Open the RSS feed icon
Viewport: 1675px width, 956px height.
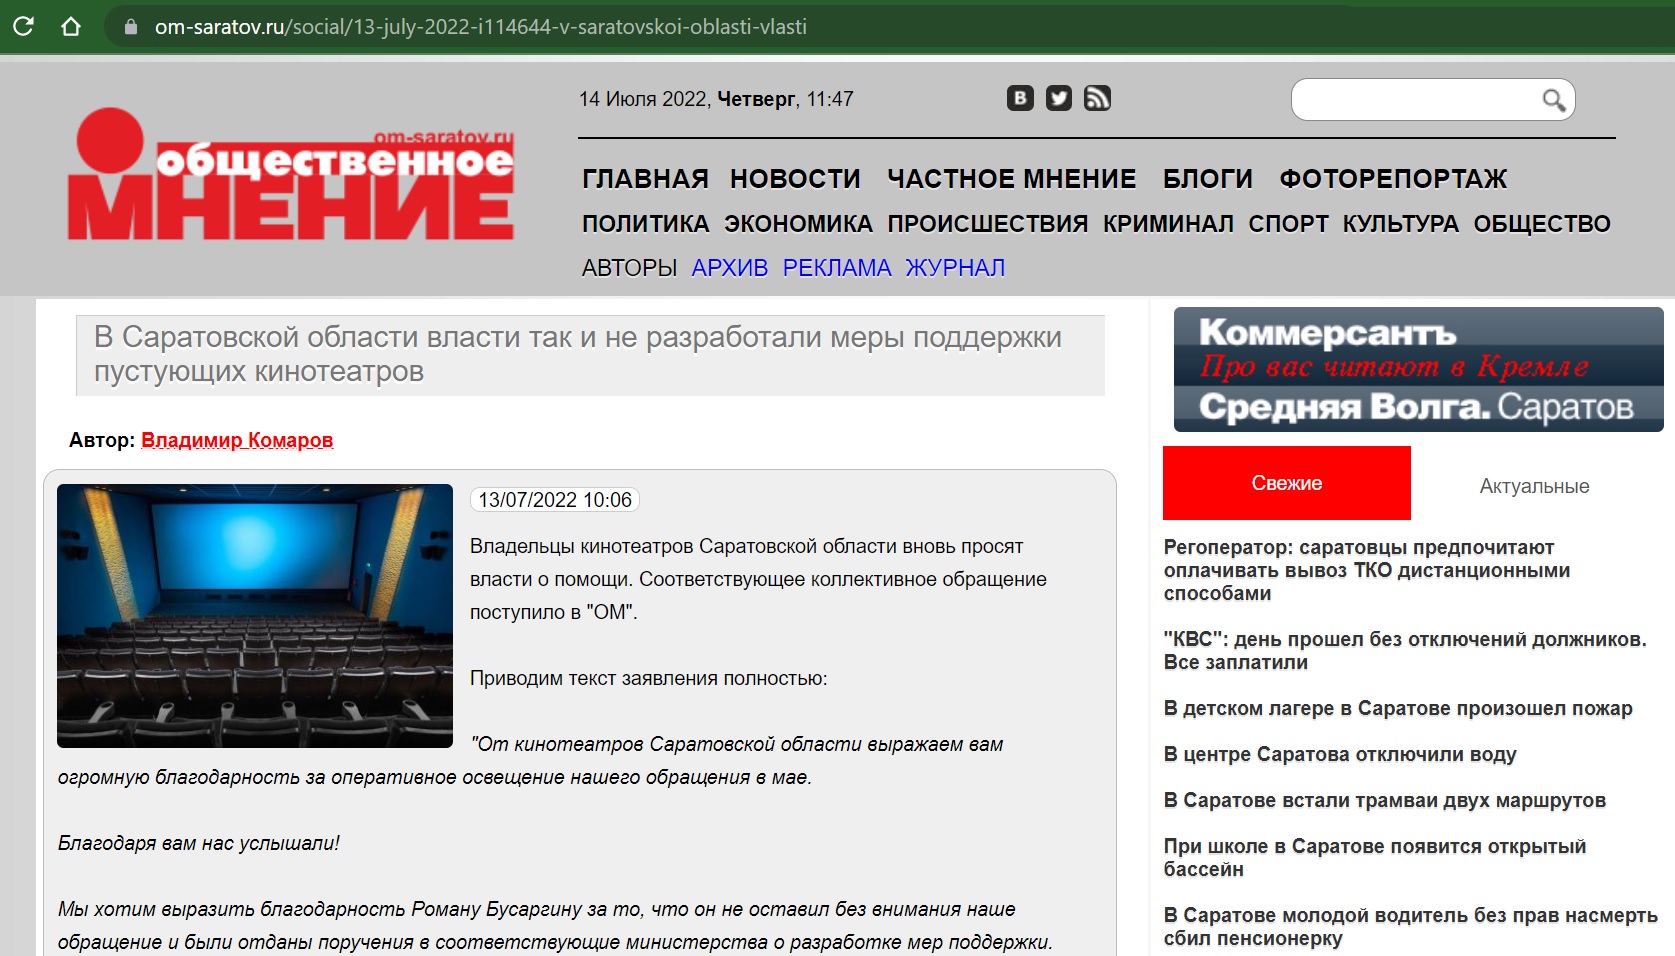click(1097, 98)
